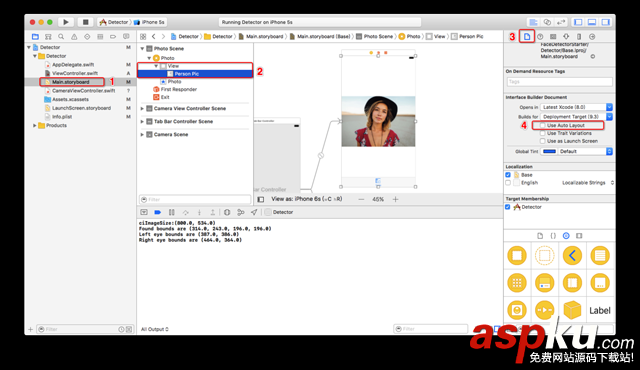The width and height of the screenshot is (640, 370).
Task: Toggle the Utilities panel visibility
Action: 606,22
